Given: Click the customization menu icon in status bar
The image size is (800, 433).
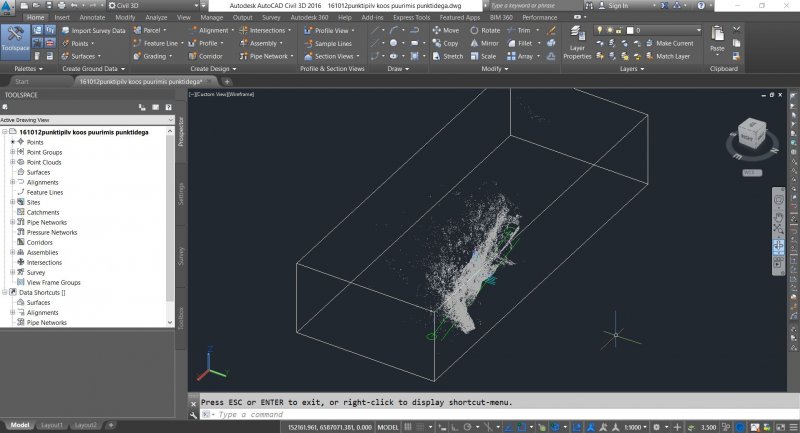Looking at the screenshot, I should tap(793, 427).
